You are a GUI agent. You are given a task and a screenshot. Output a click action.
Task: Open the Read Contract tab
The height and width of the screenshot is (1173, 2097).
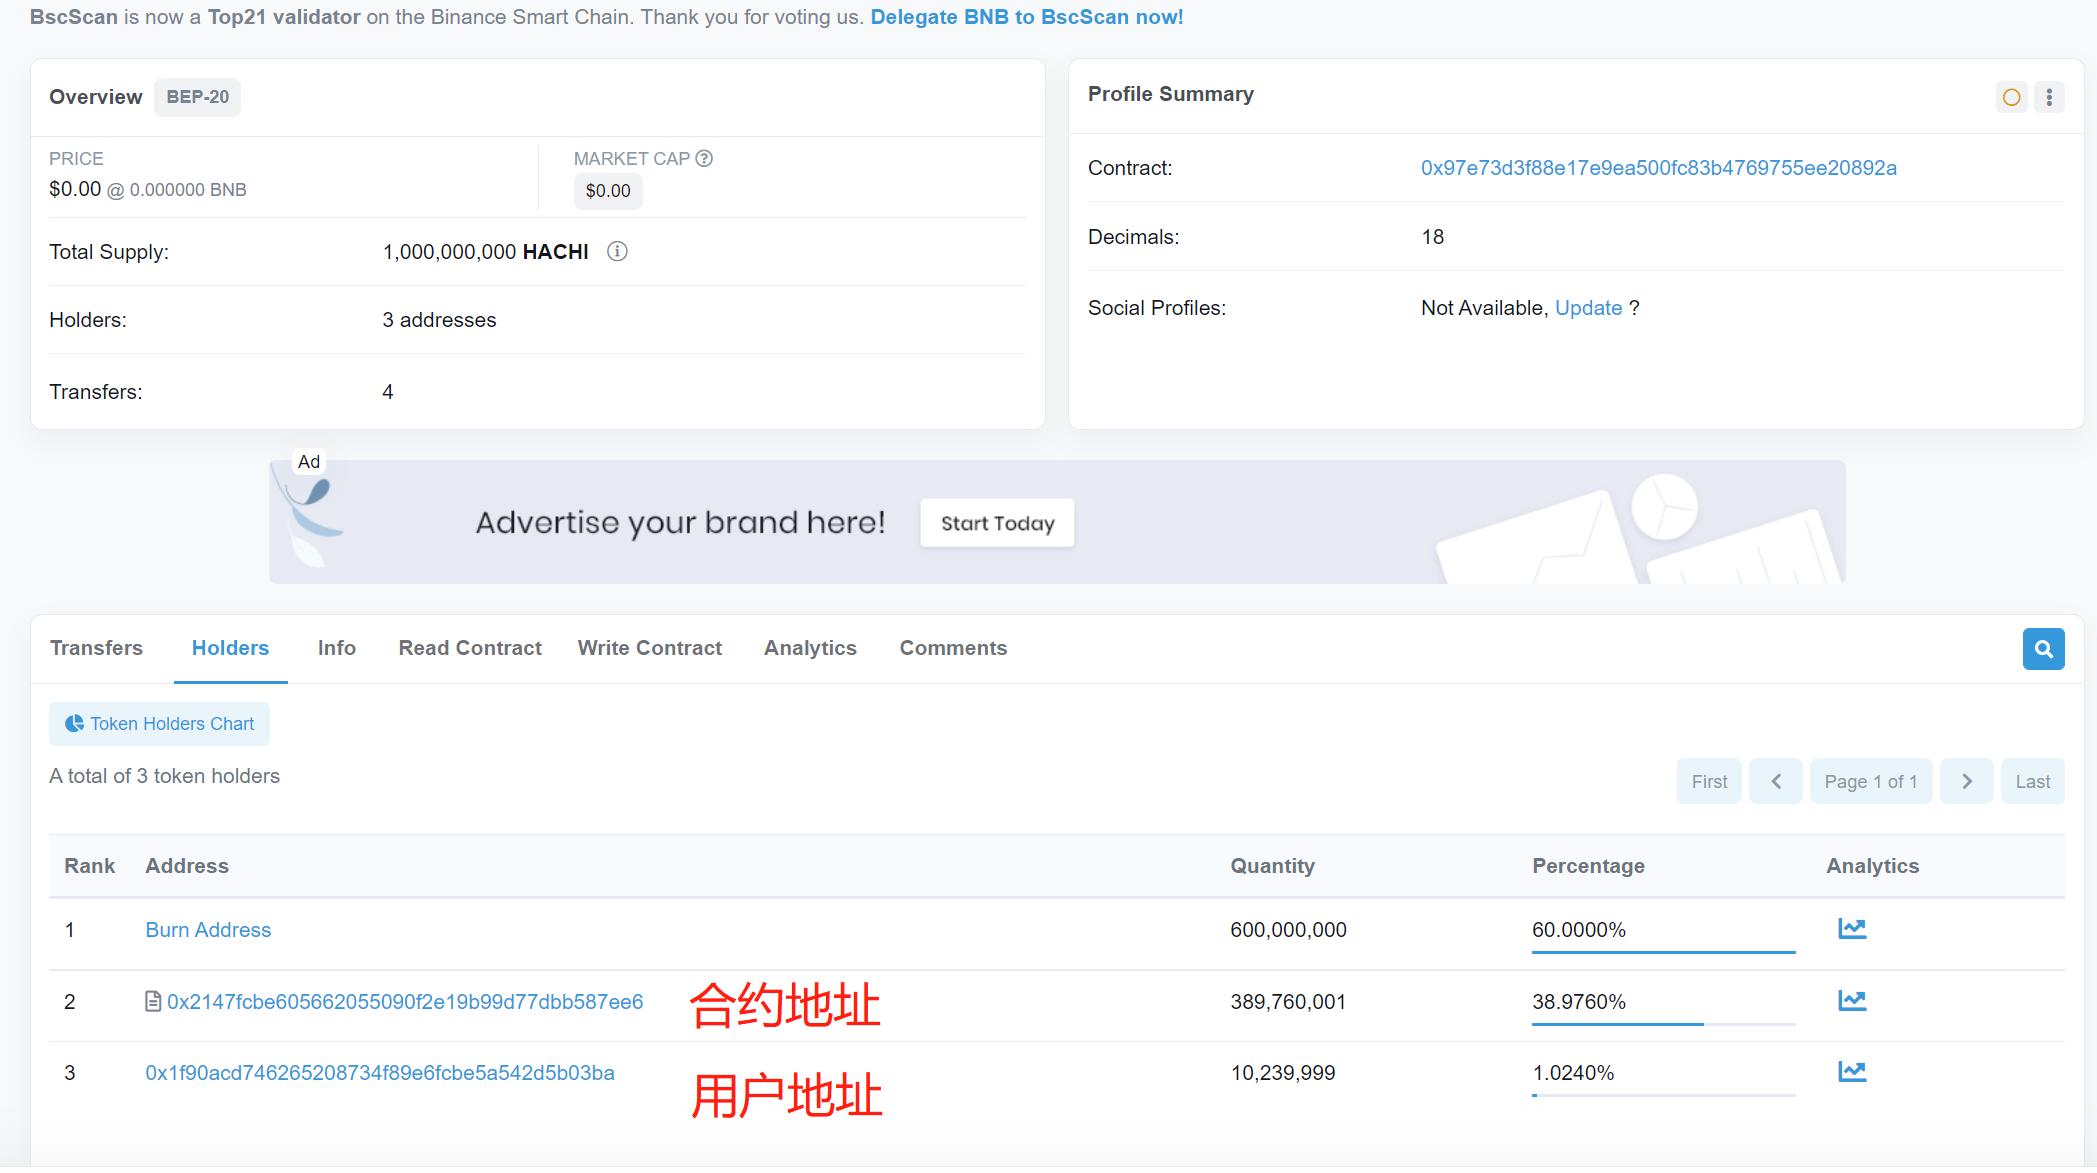[x=470, y=648]
